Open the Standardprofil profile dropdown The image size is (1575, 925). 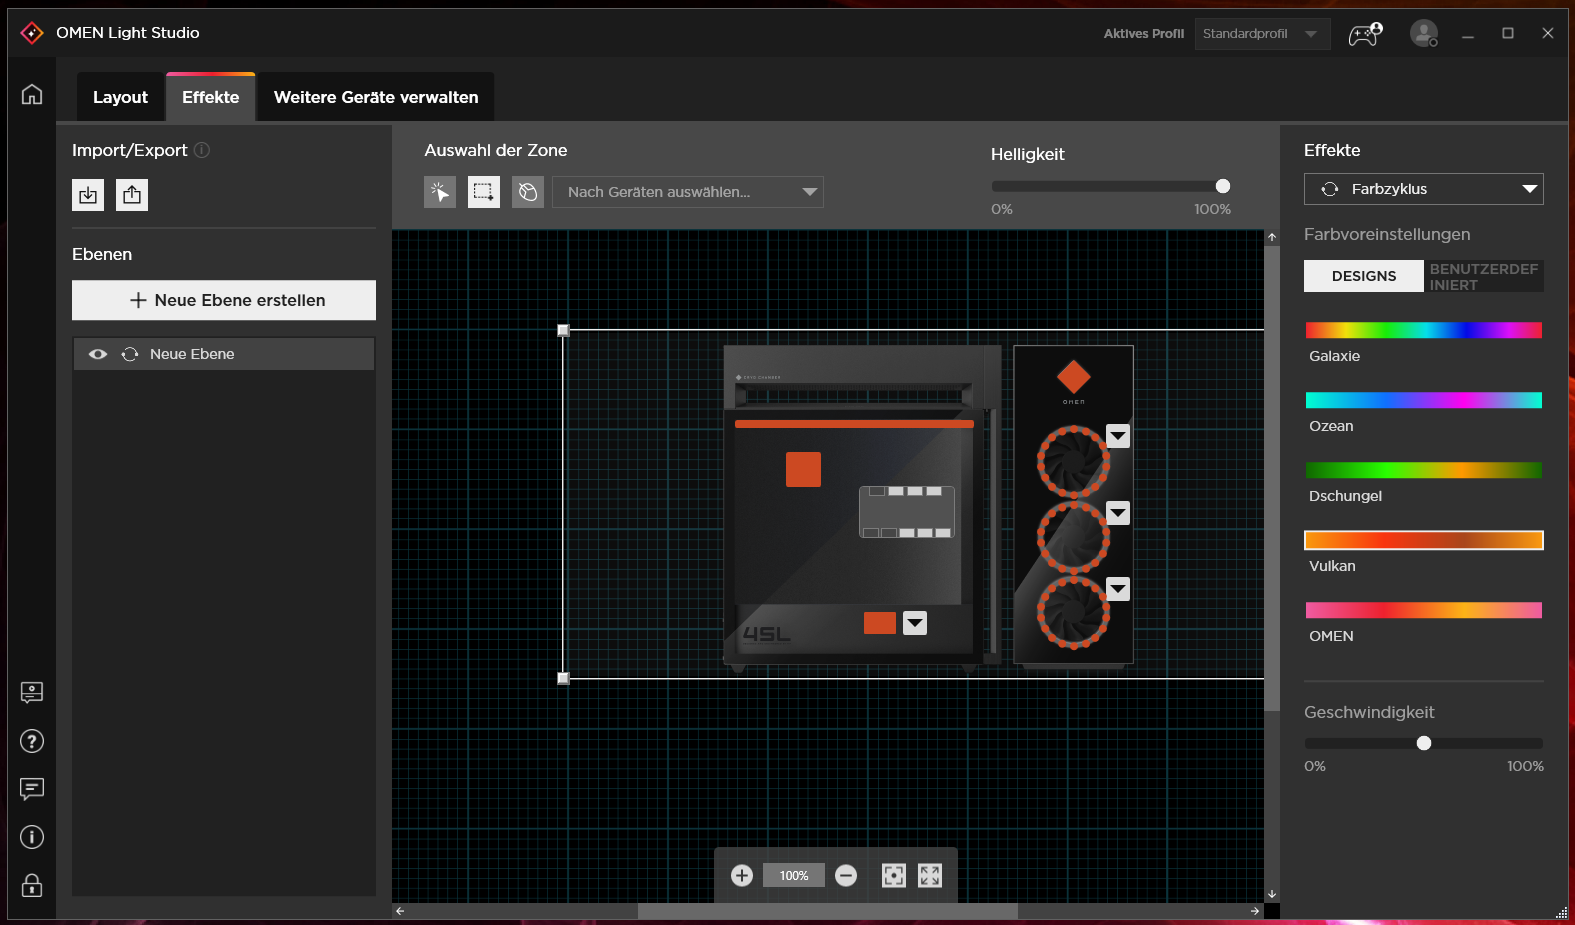[x=1262, y=34]
